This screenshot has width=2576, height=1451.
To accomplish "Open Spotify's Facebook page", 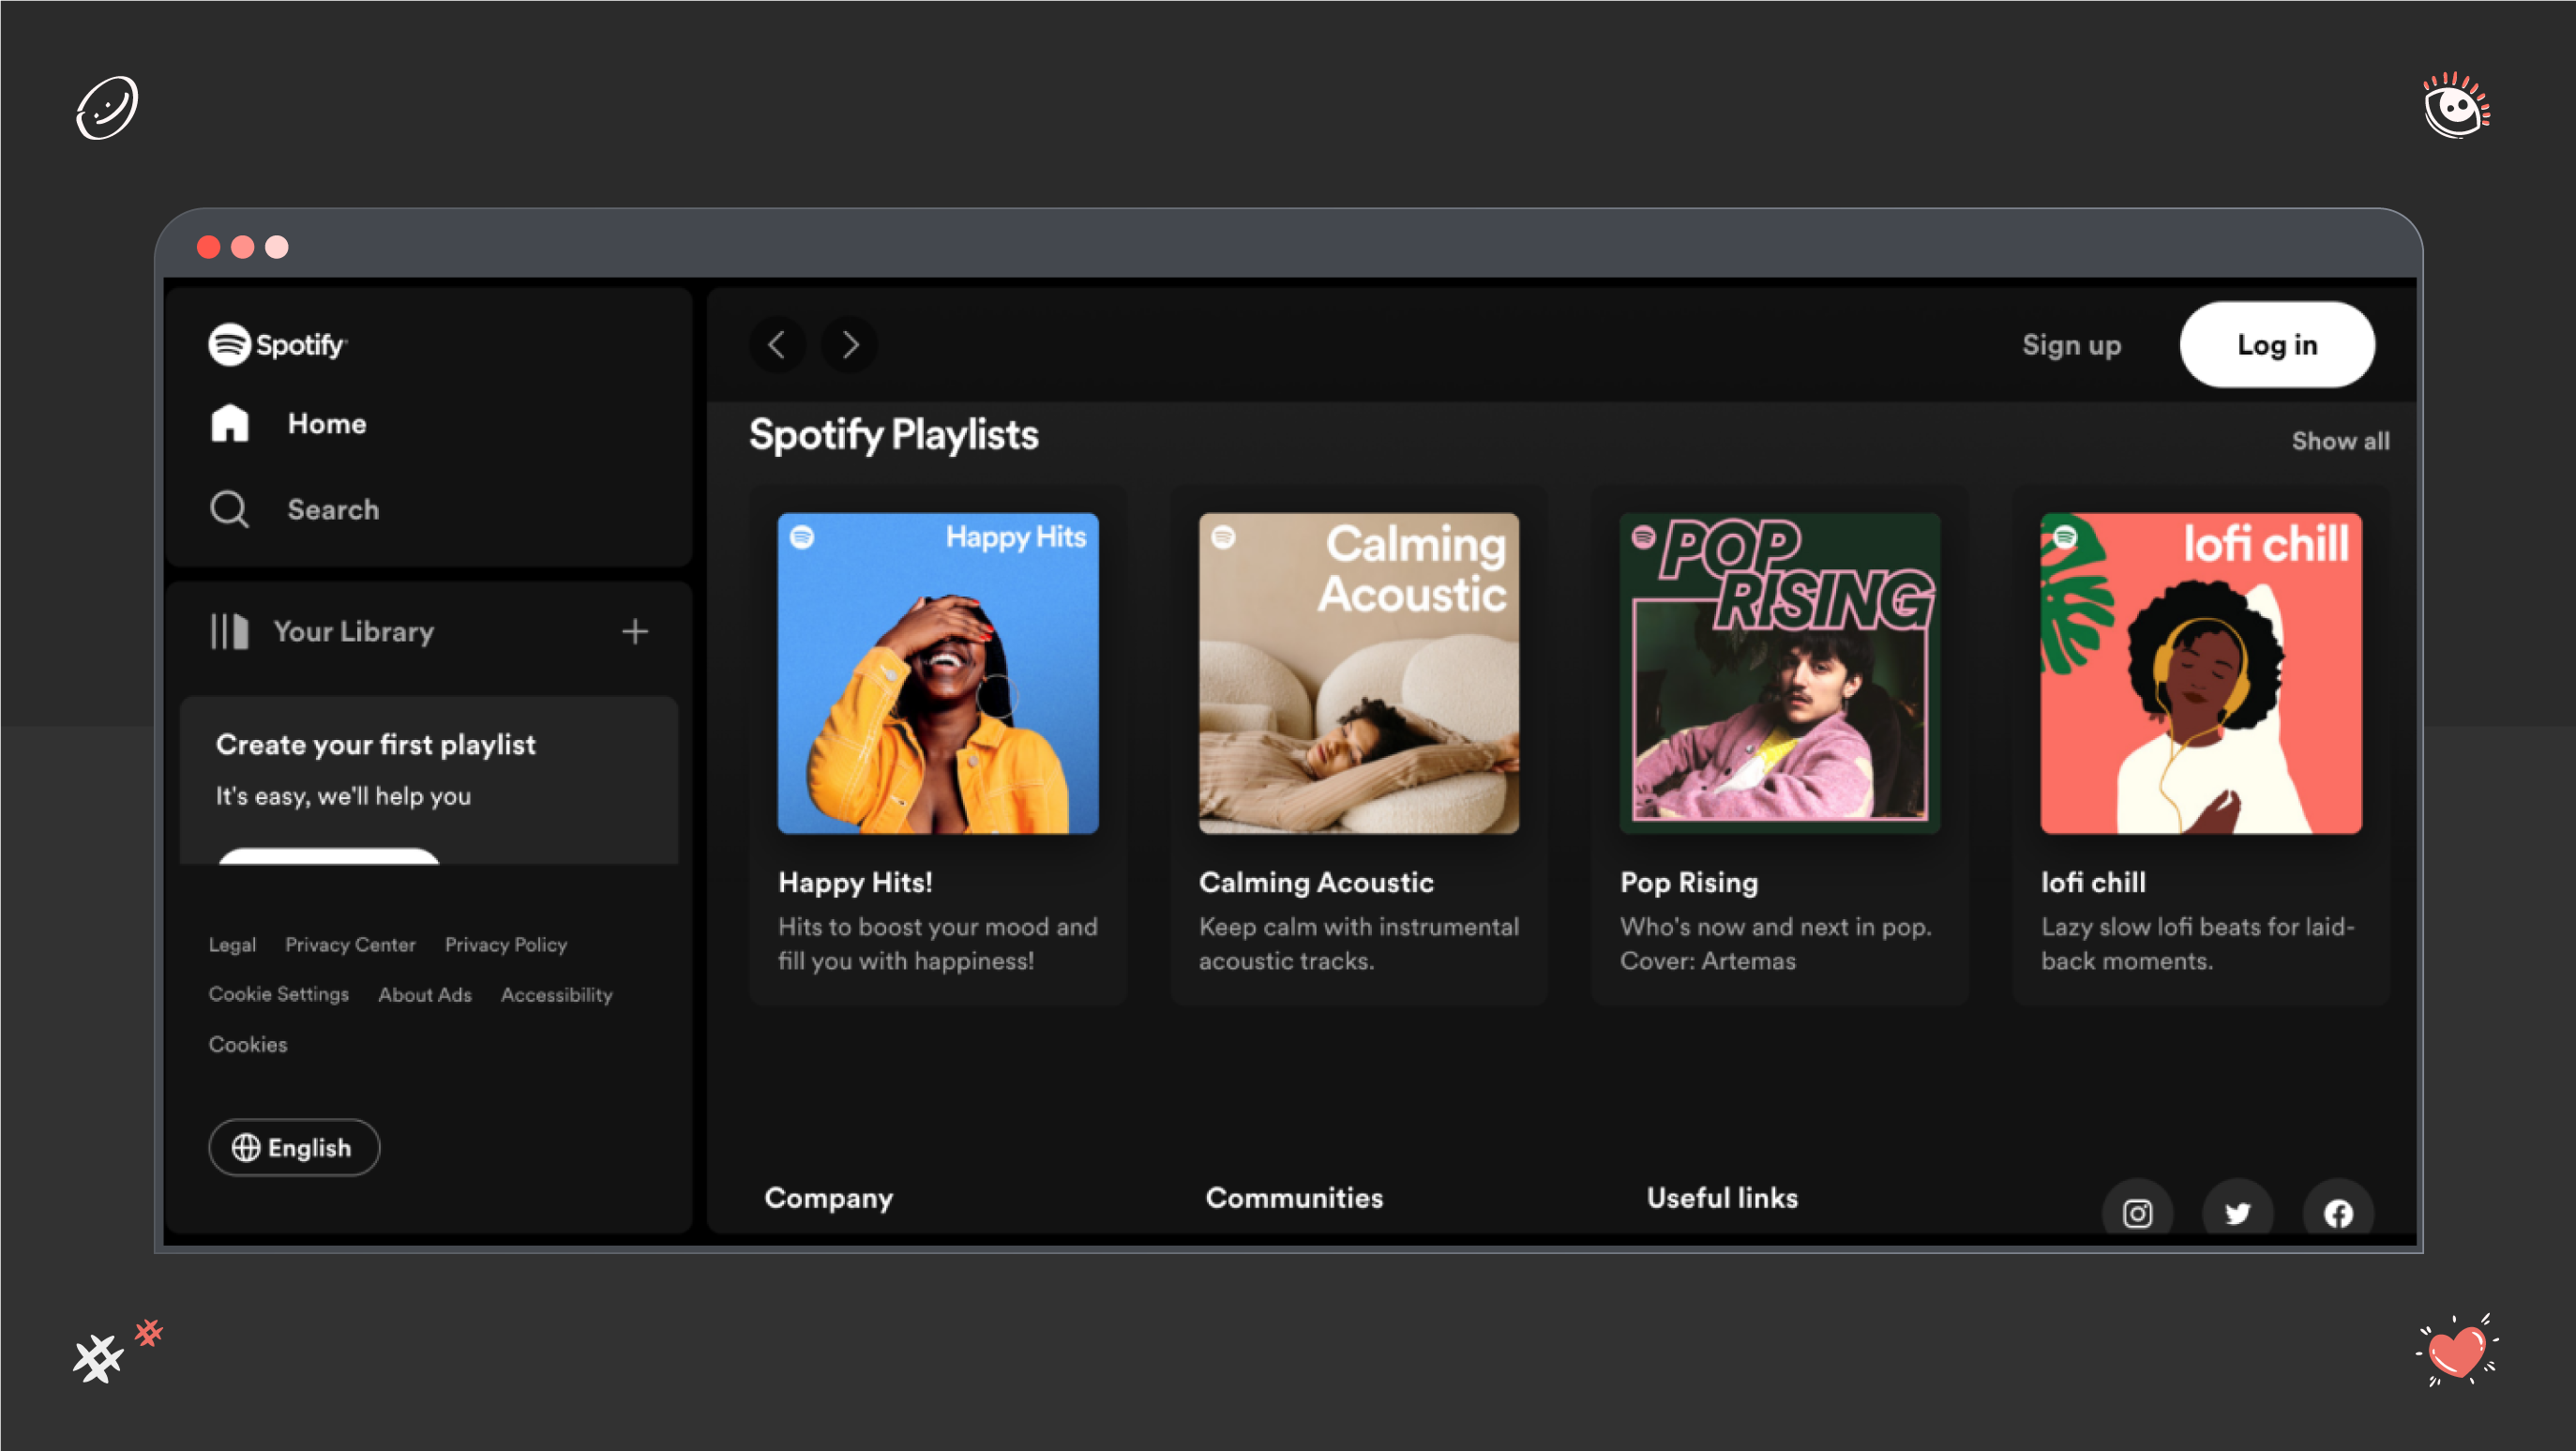I will pos(2338,1213).
